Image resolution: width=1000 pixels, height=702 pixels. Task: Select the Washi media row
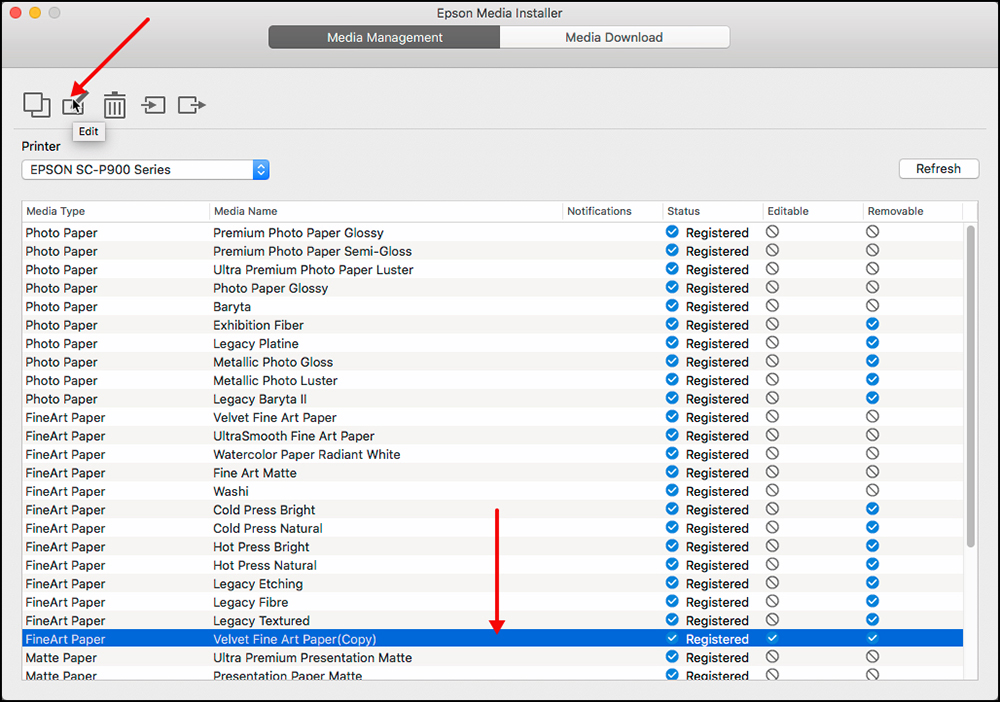(492, 492)
